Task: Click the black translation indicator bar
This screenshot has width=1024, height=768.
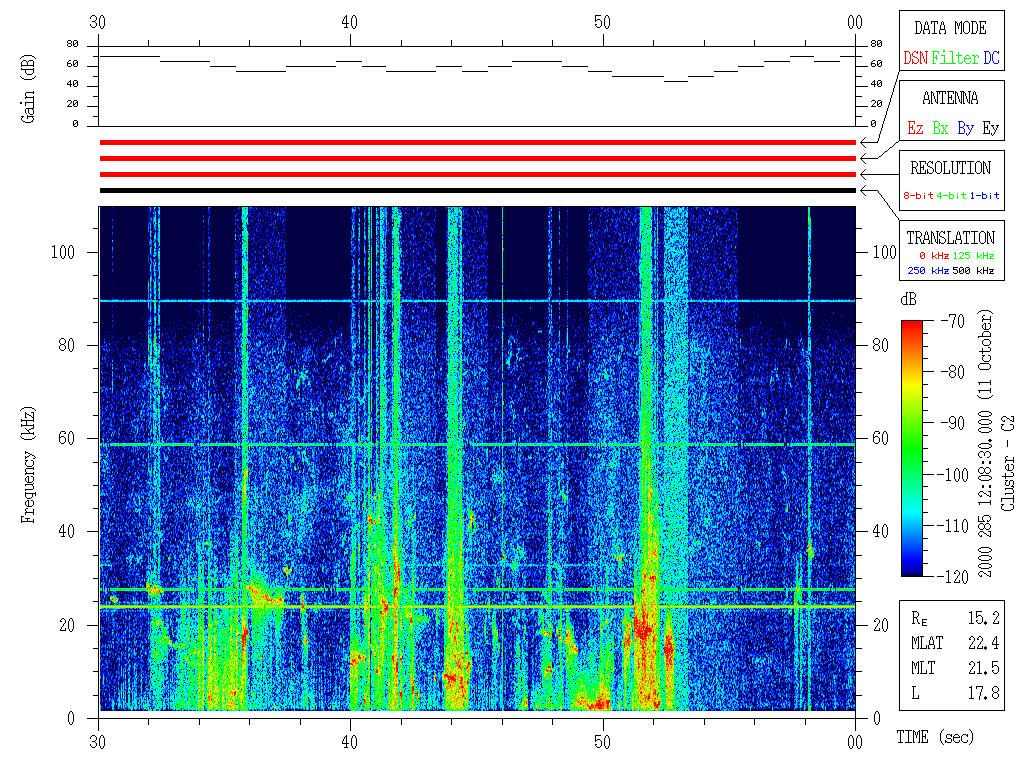Action: pyautogui.click(x=477, y=190)
